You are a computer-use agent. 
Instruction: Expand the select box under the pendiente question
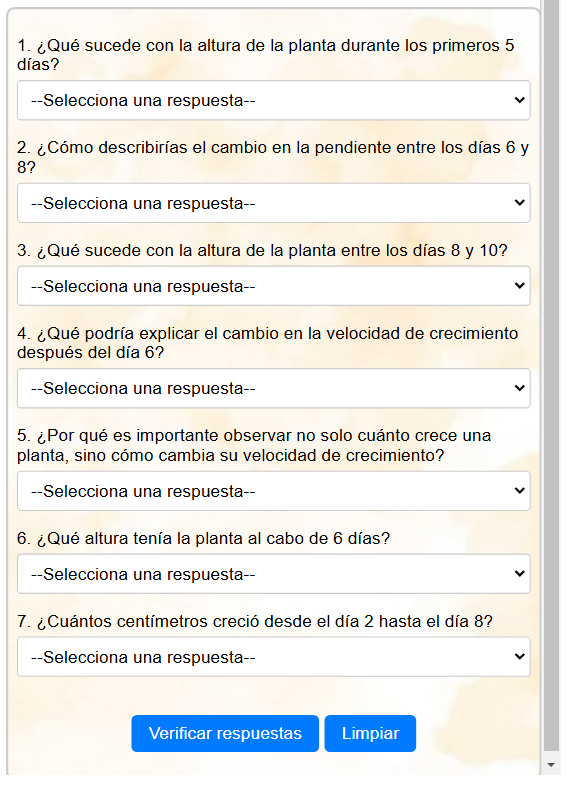(274, 203)
